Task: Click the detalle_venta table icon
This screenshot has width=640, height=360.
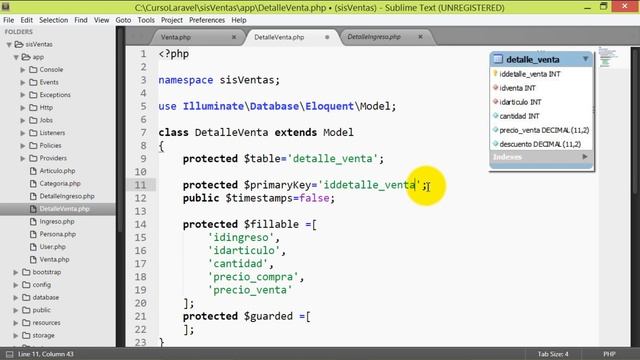Action: 498,59
